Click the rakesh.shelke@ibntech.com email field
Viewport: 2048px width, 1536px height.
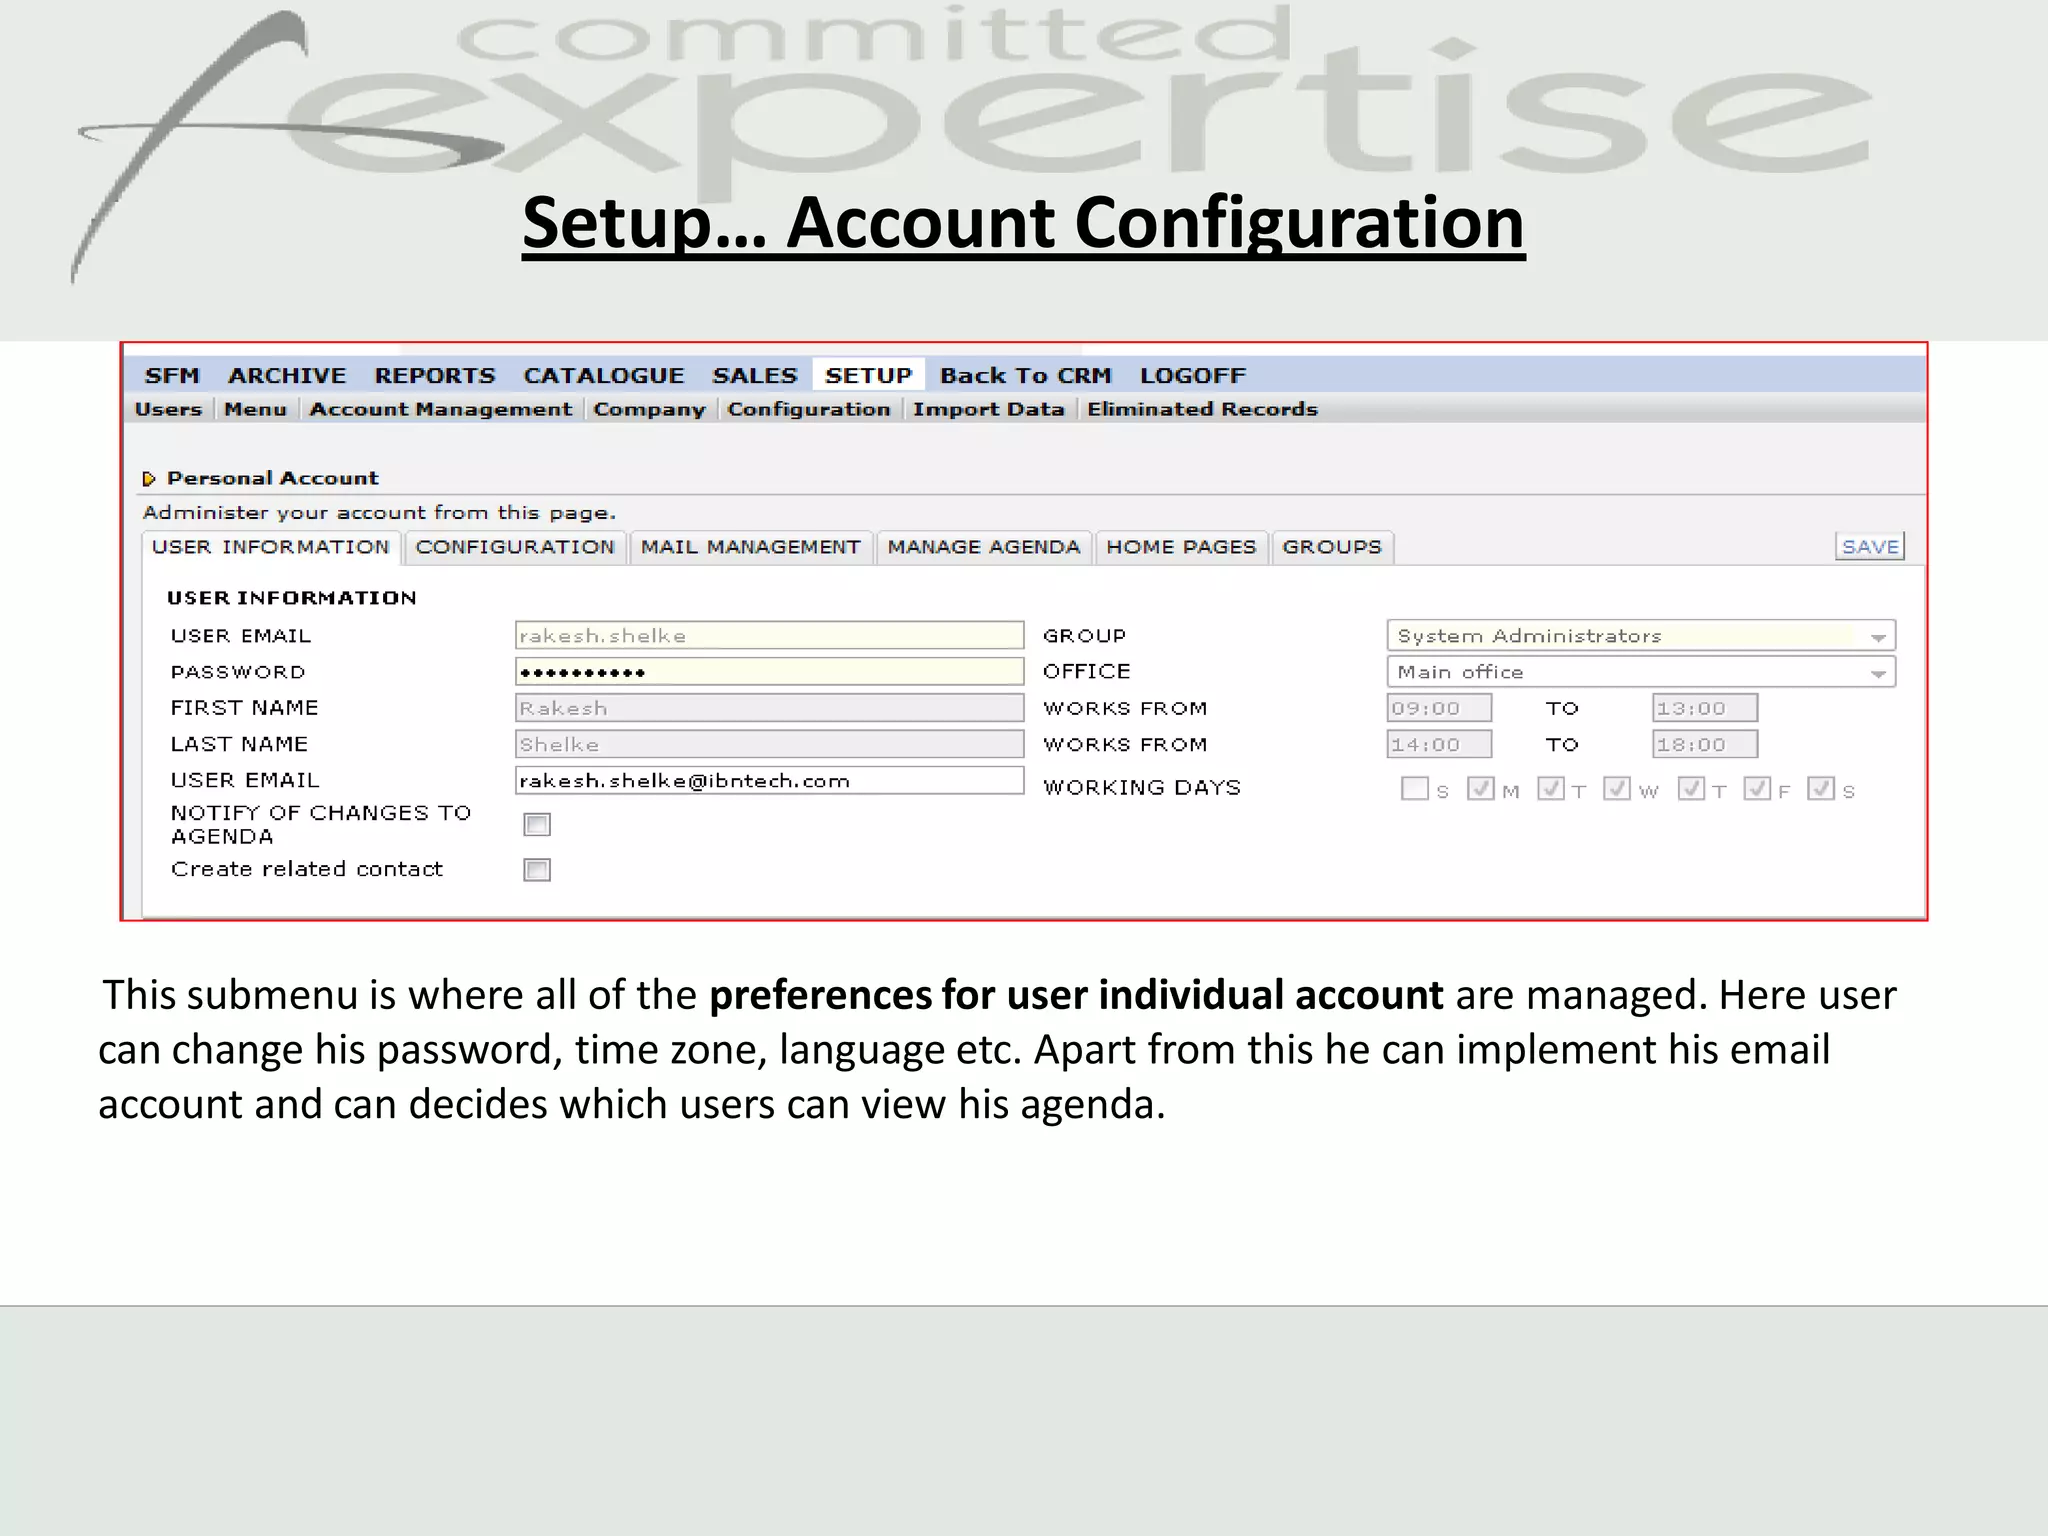click(770, 781)
